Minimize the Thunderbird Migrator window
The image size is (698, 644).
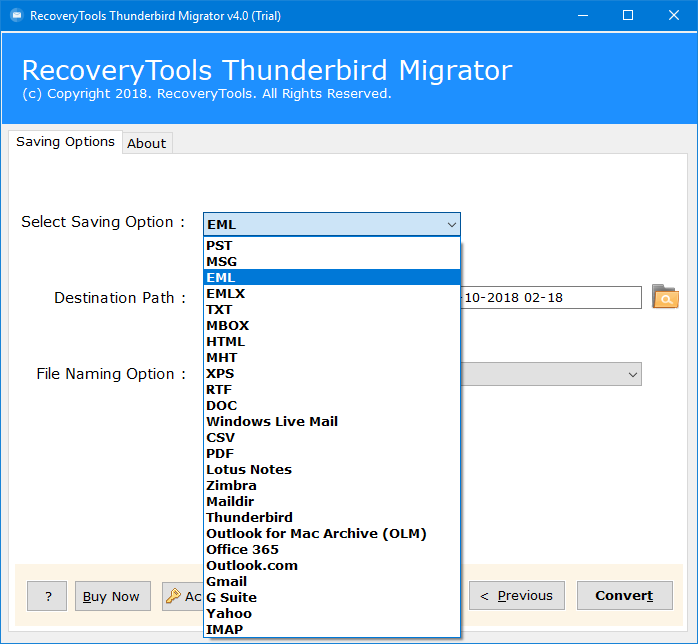click(583, 16)
